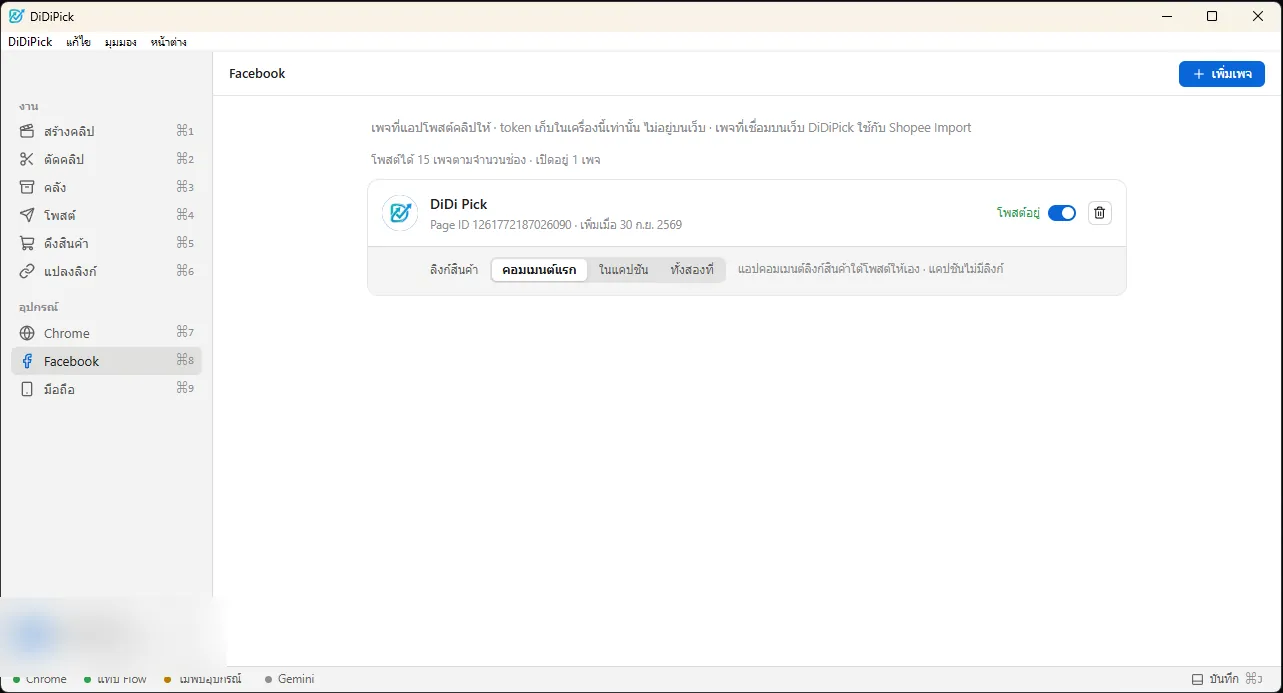The image size is (1283, 693).
Task: Open ตัดคลิป scissors item
Action: [106, 159]
